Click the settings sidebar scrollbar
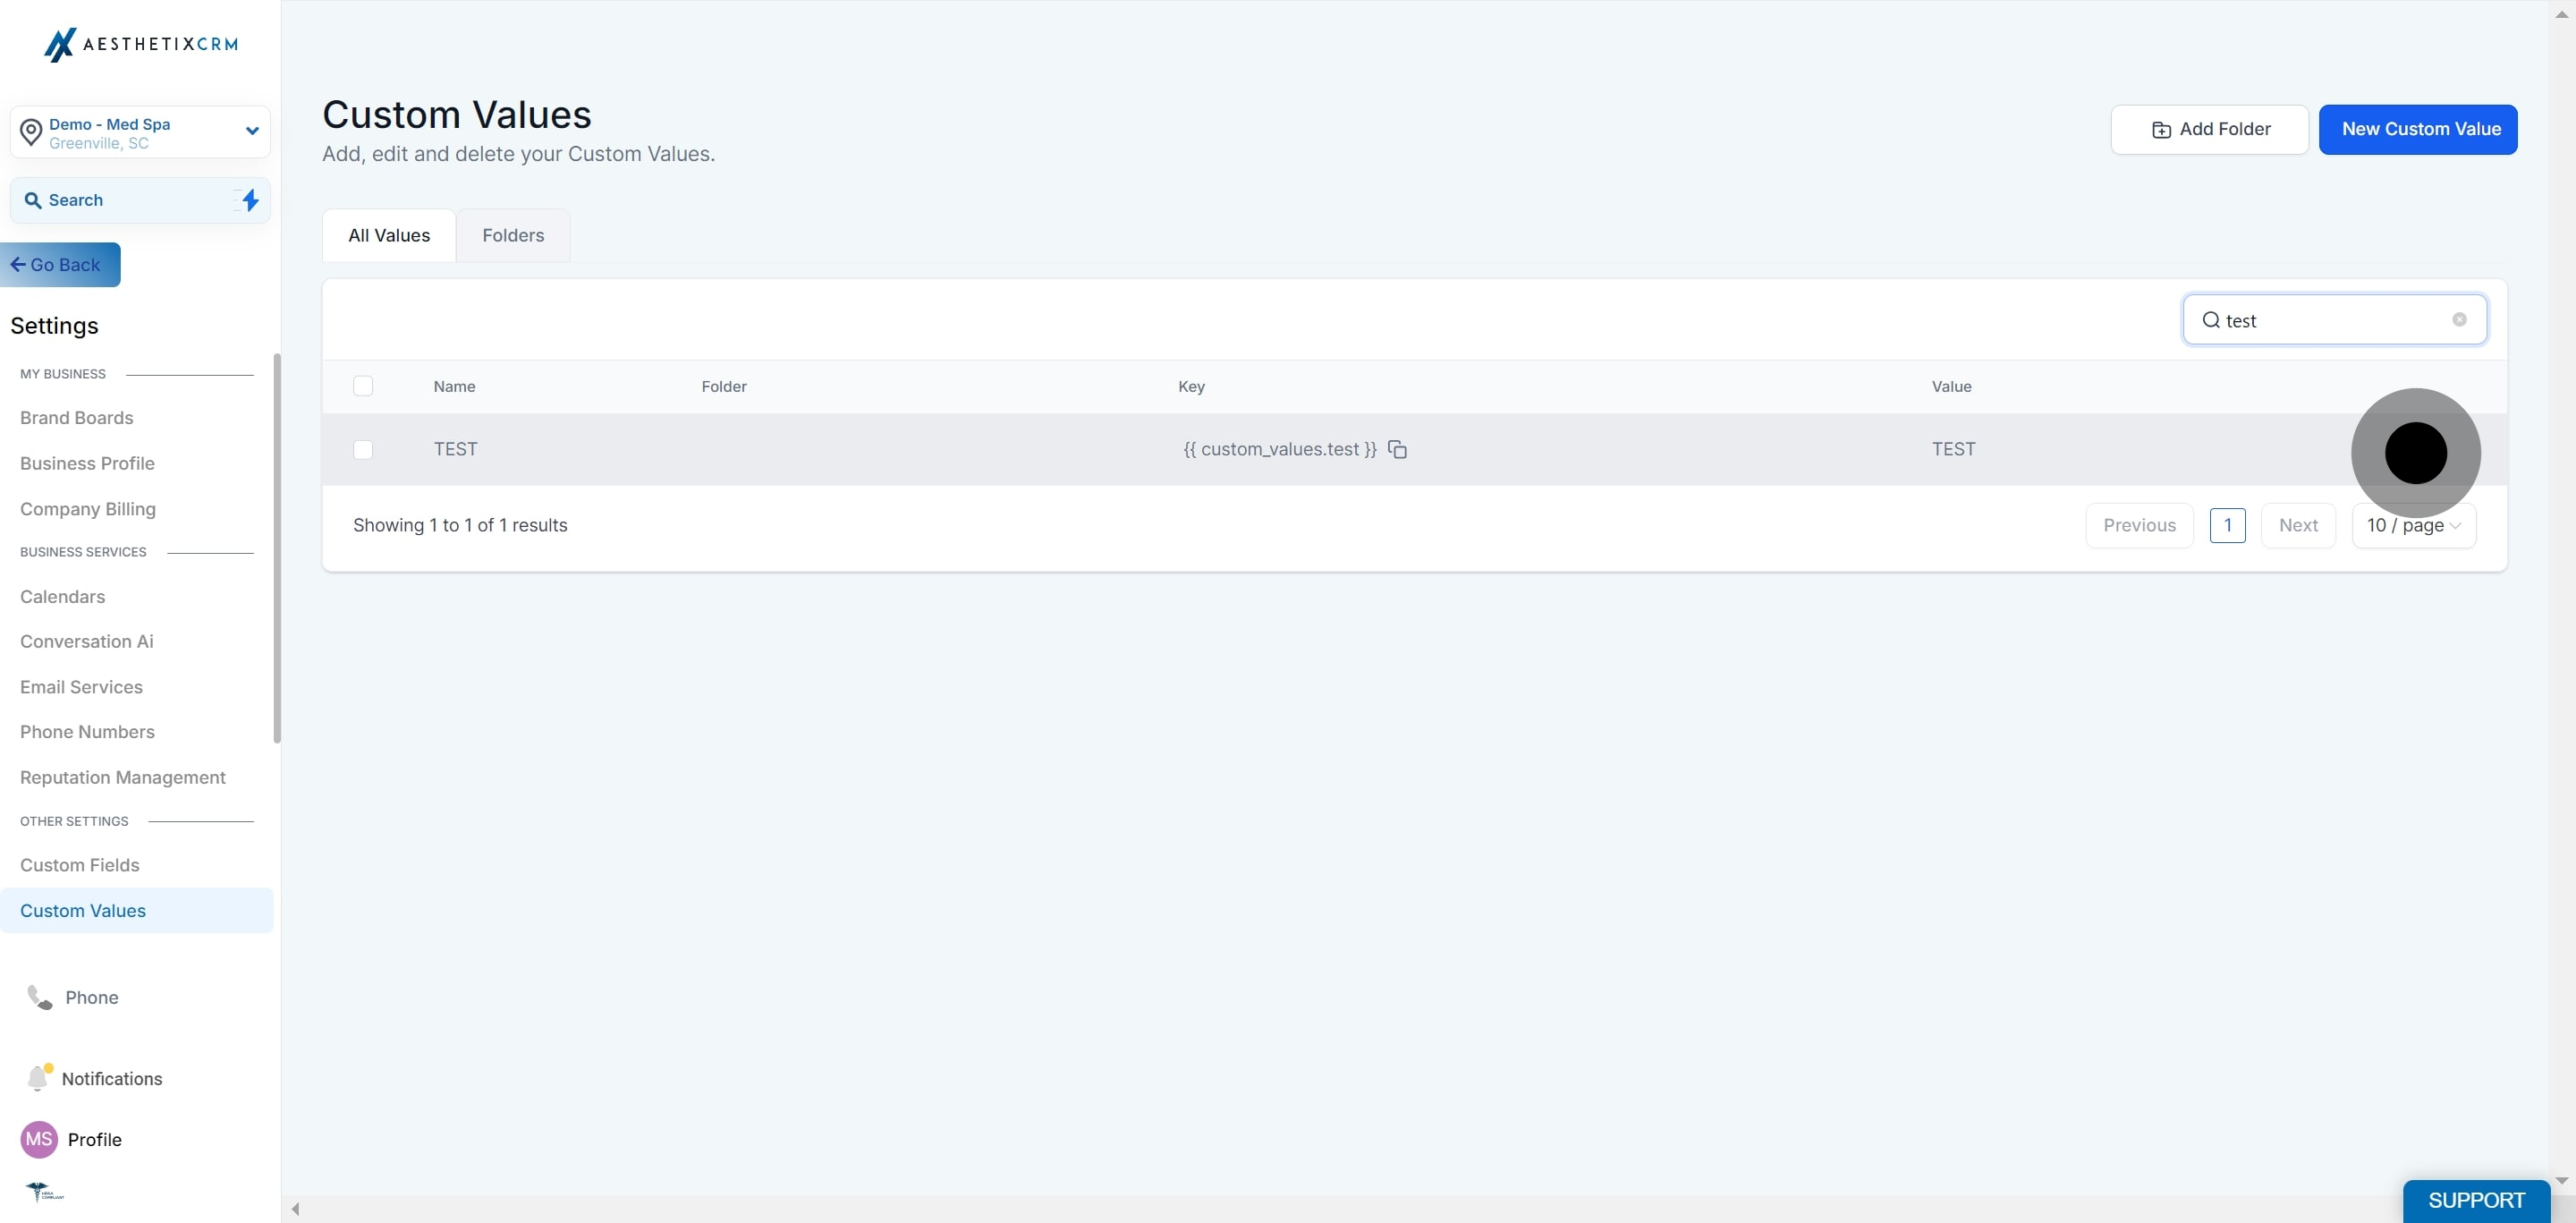 point(277,548)
